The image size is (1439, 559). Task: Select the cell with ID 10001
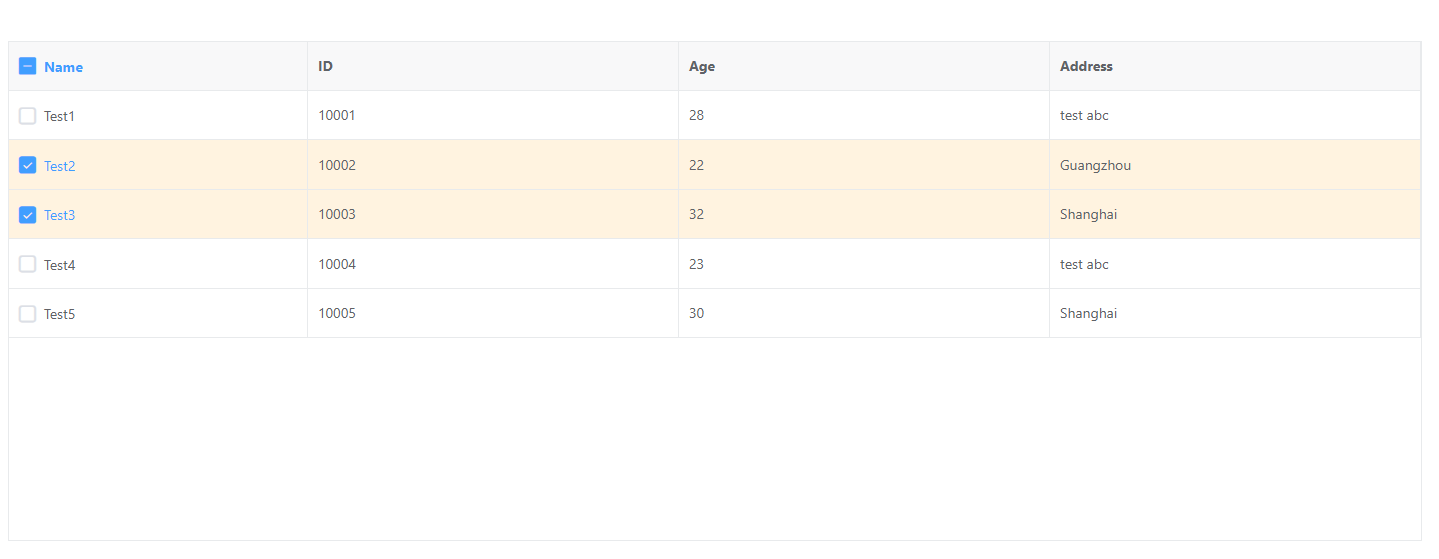(337, 115)
